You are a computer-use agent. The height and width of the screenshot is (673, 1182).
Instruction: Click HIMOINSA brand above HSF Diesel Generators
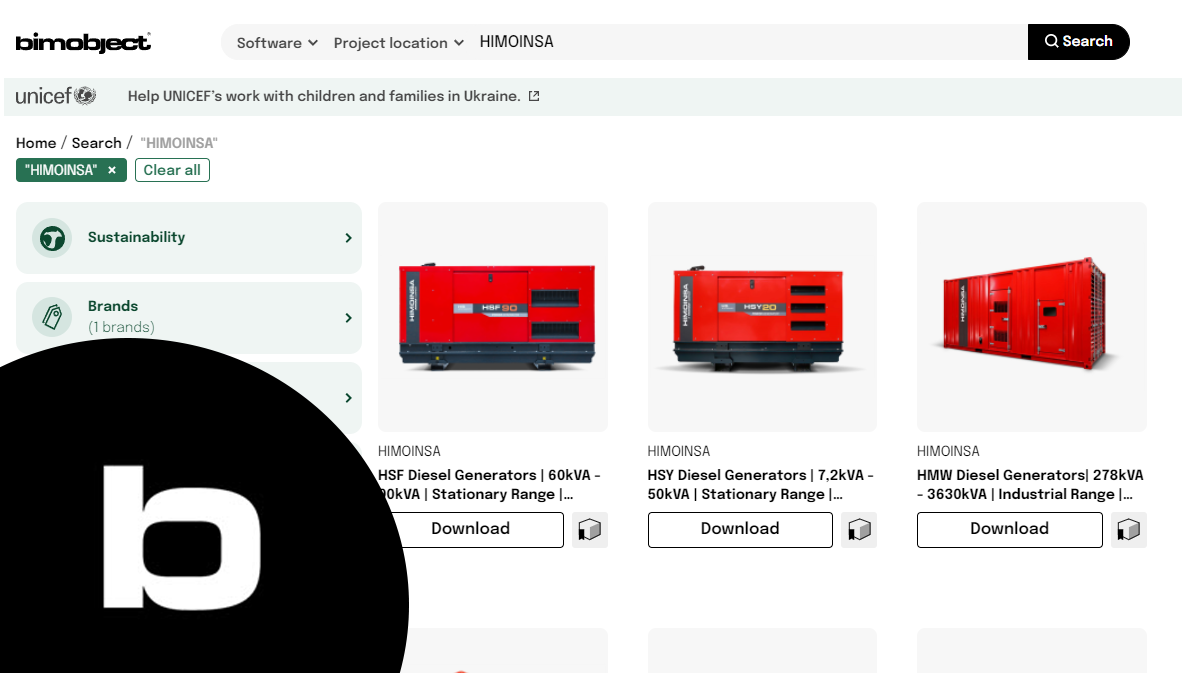point(409,451)
